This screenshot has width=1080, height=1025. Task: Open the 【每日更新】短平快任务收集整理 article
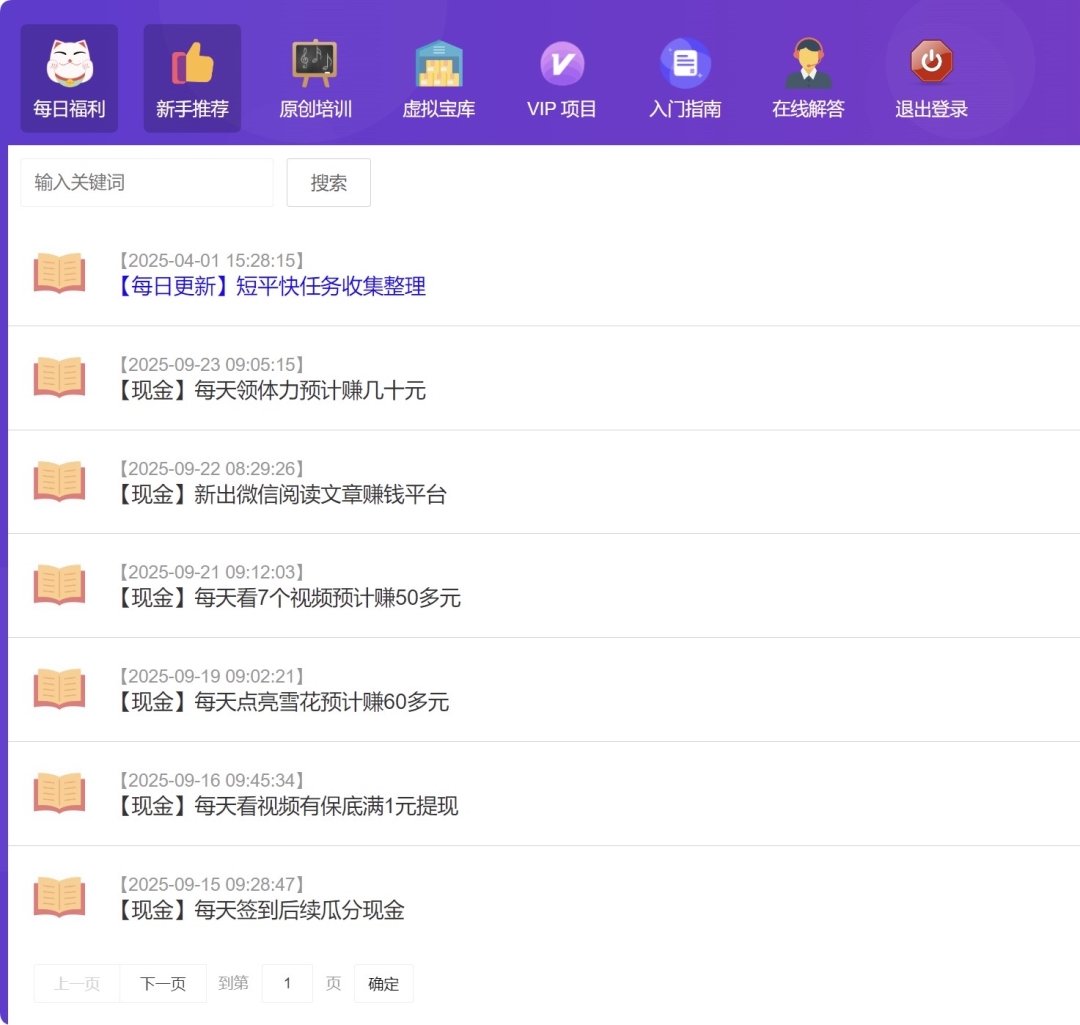[x=271, y=287]
